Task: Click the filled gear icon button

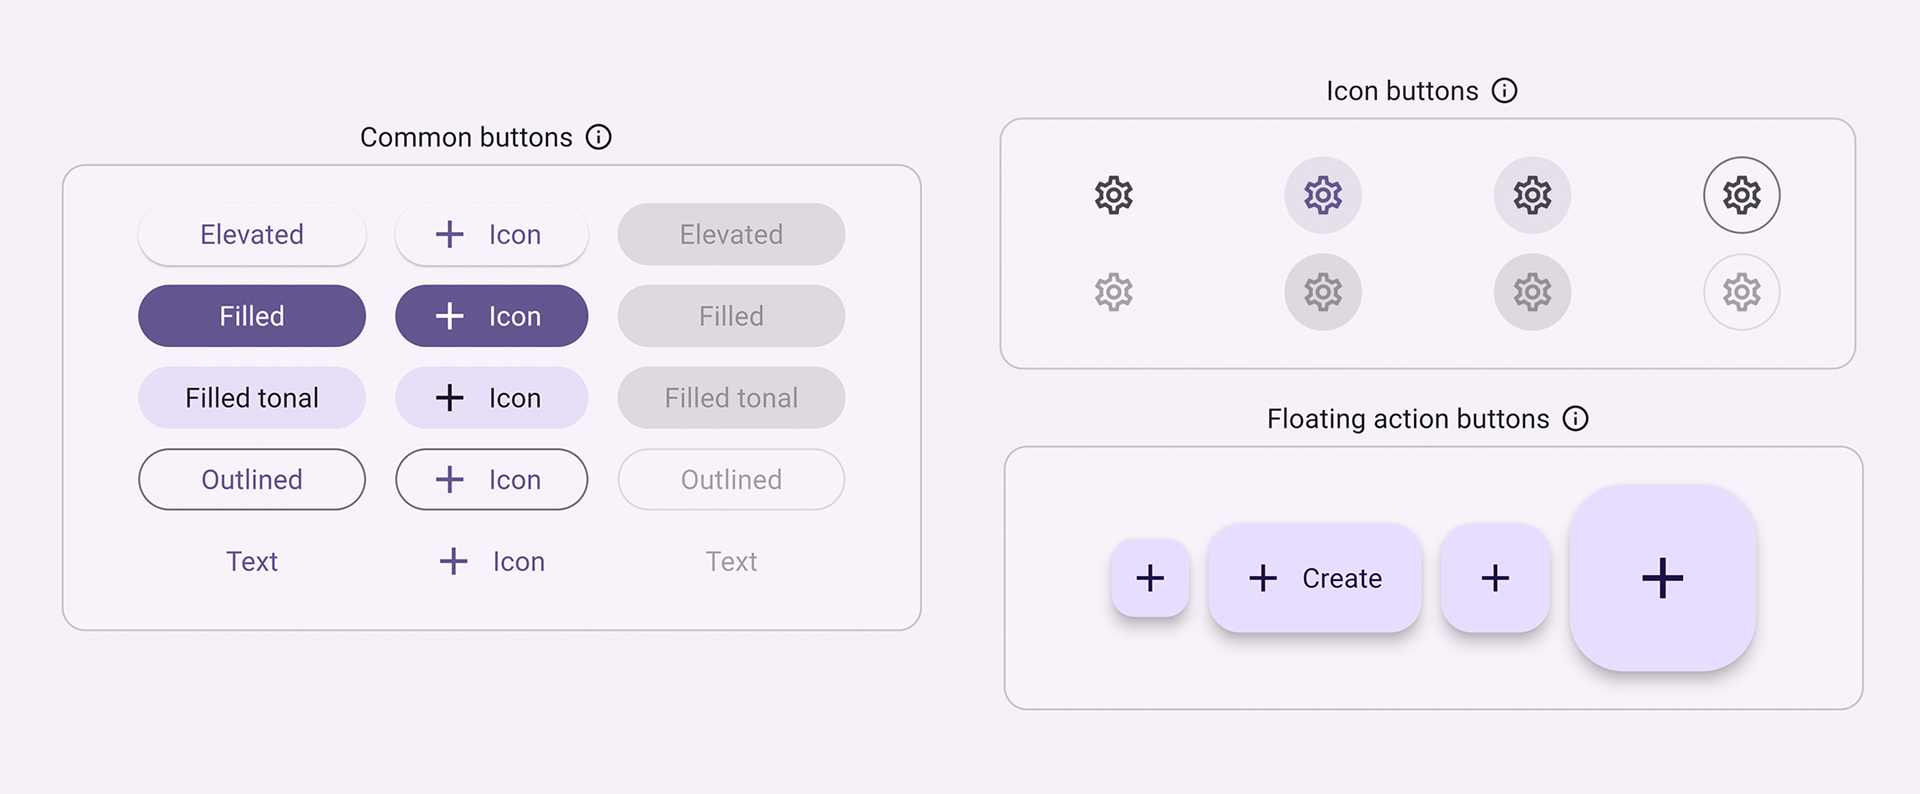Action: click(1322, 195)
